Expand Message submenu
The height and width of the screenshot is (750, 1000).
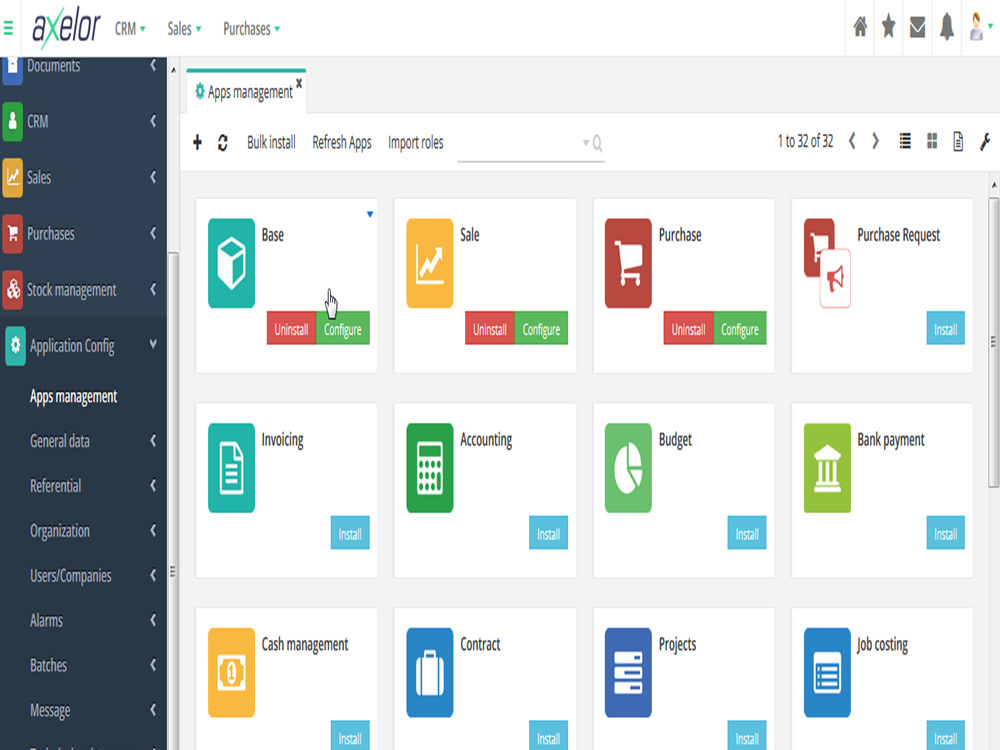pyautogui.click(x=153, y=710)
